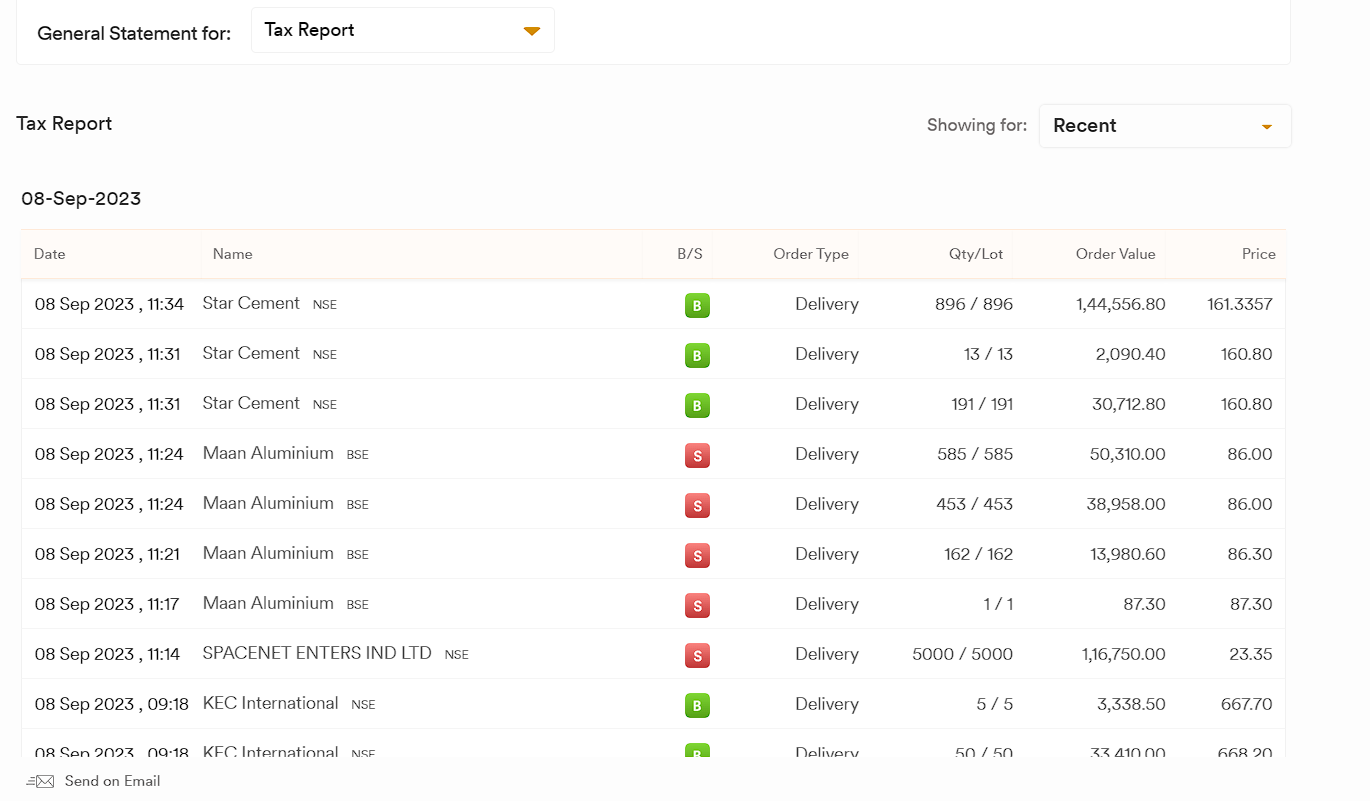Click Sell badge on SPACENET ENTERS IND LTD row
Viewport: 1370px width, 801px height.
[x=697, y=655]
